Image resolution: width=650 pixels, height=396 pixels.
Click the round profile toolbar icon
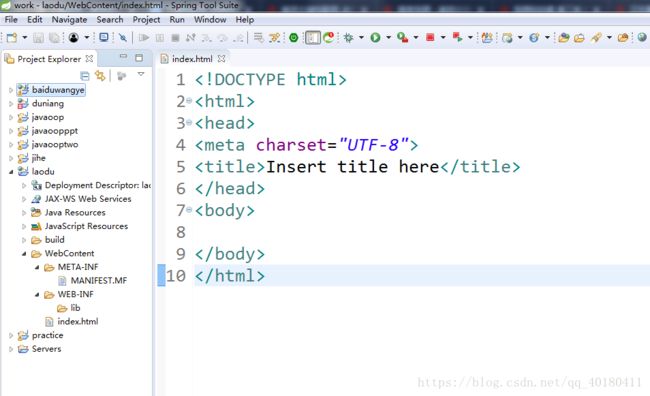74,38
